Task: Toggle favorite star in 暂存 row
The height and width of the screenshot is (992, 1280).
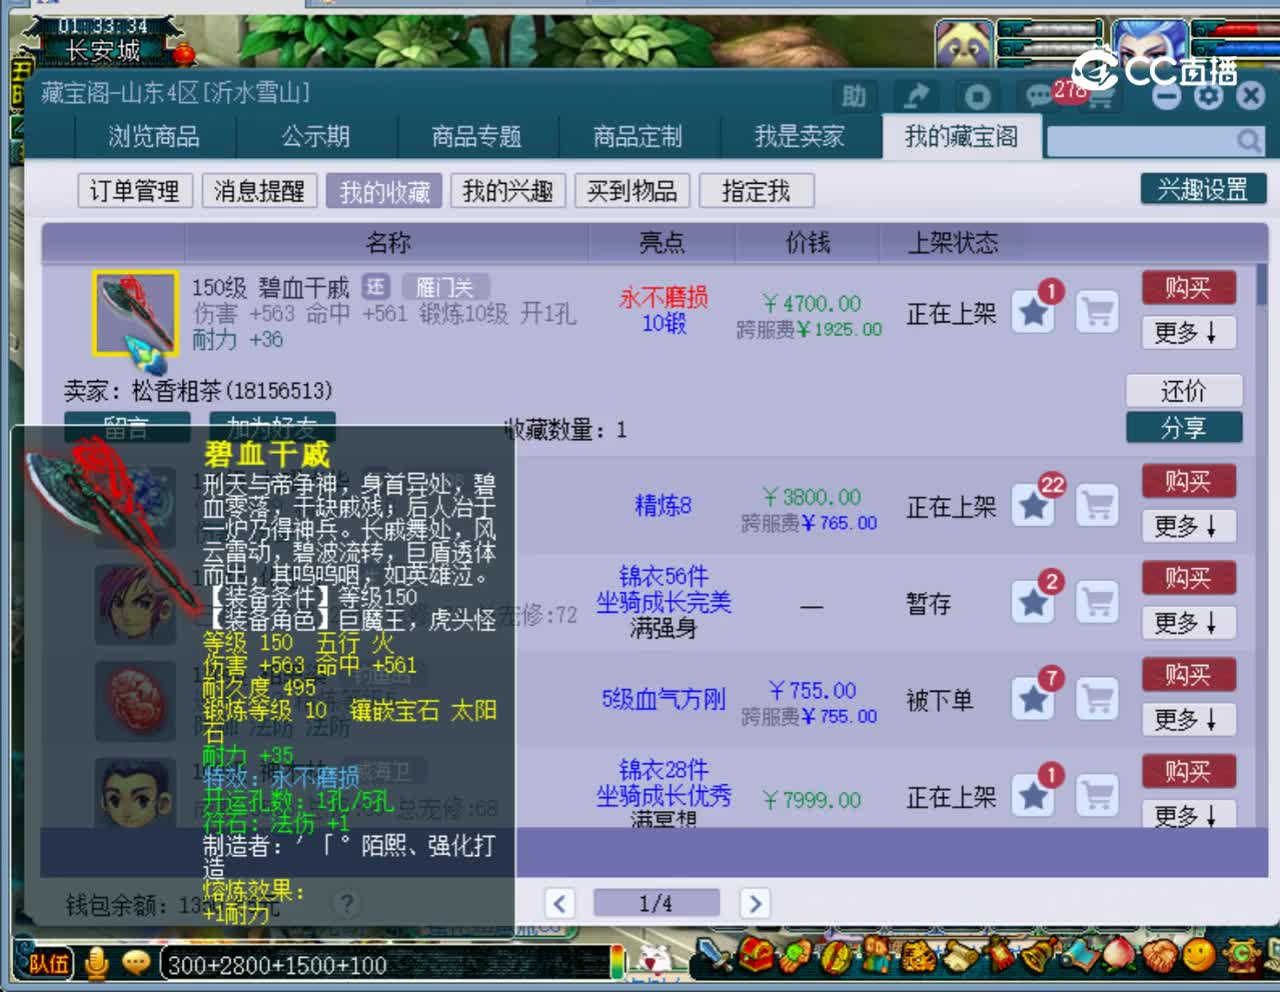Action: click(x=1034, y=602)
